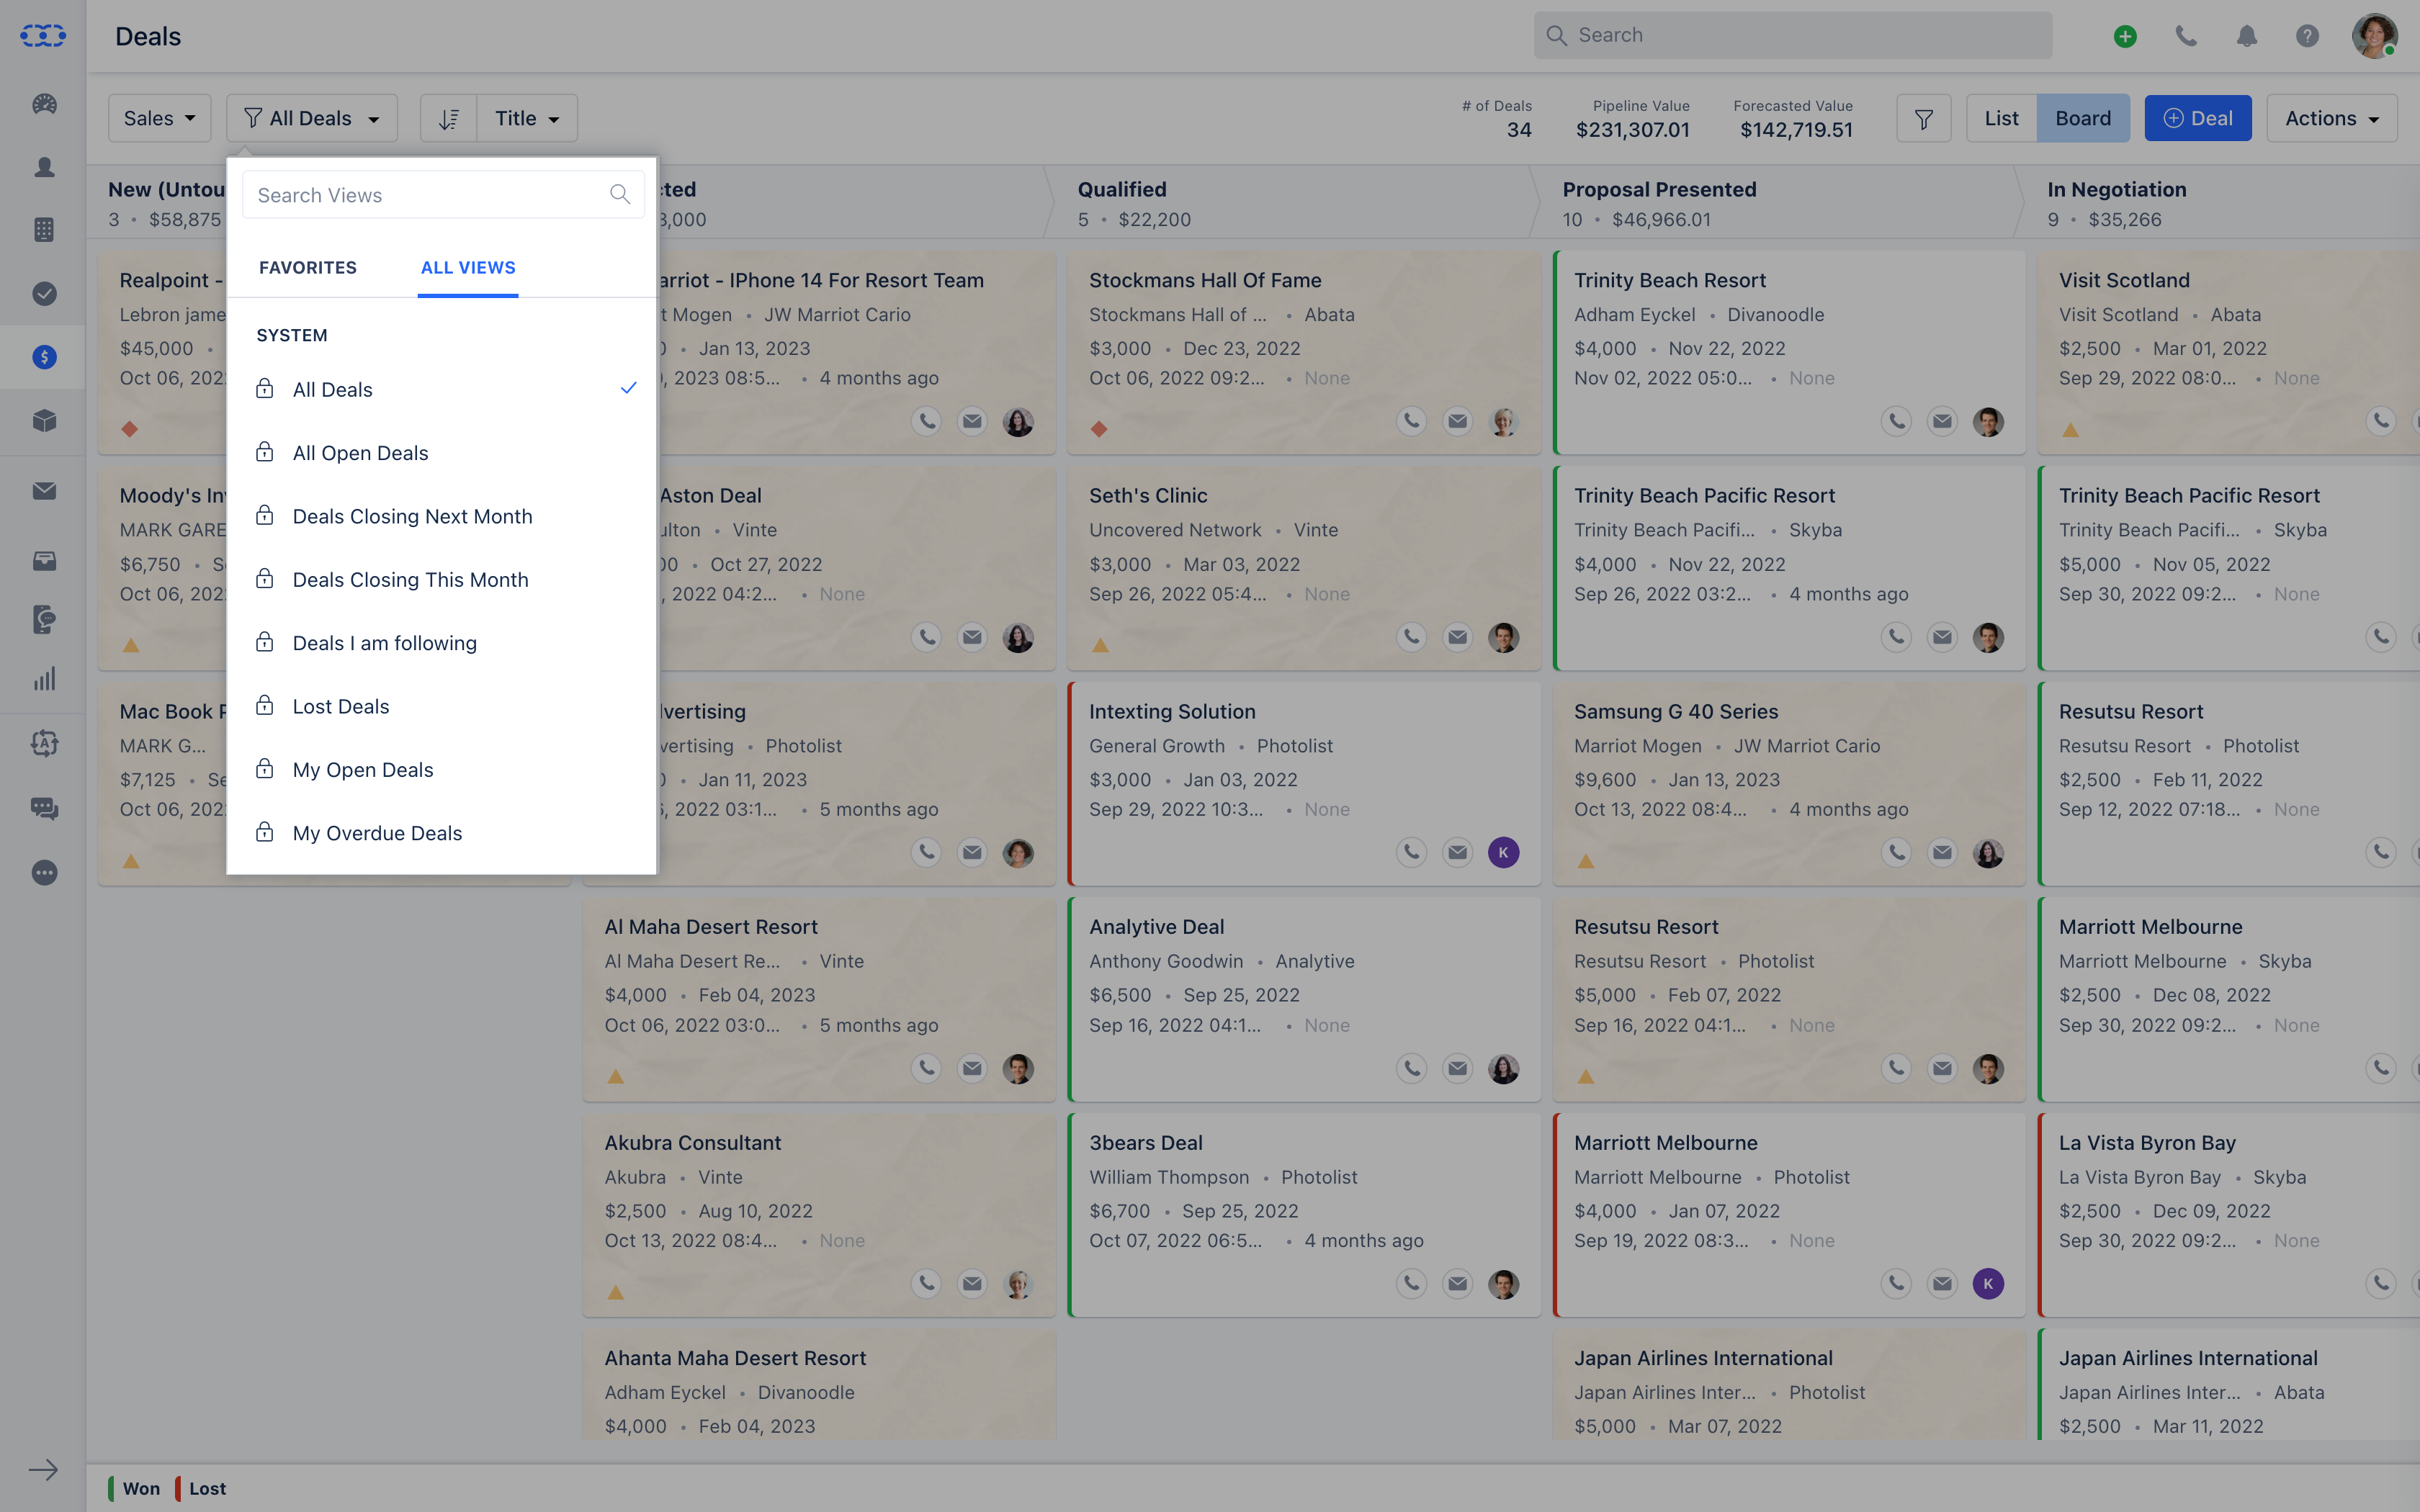
Task: Click the blue add Deal button
Action: click(2197, 118)
